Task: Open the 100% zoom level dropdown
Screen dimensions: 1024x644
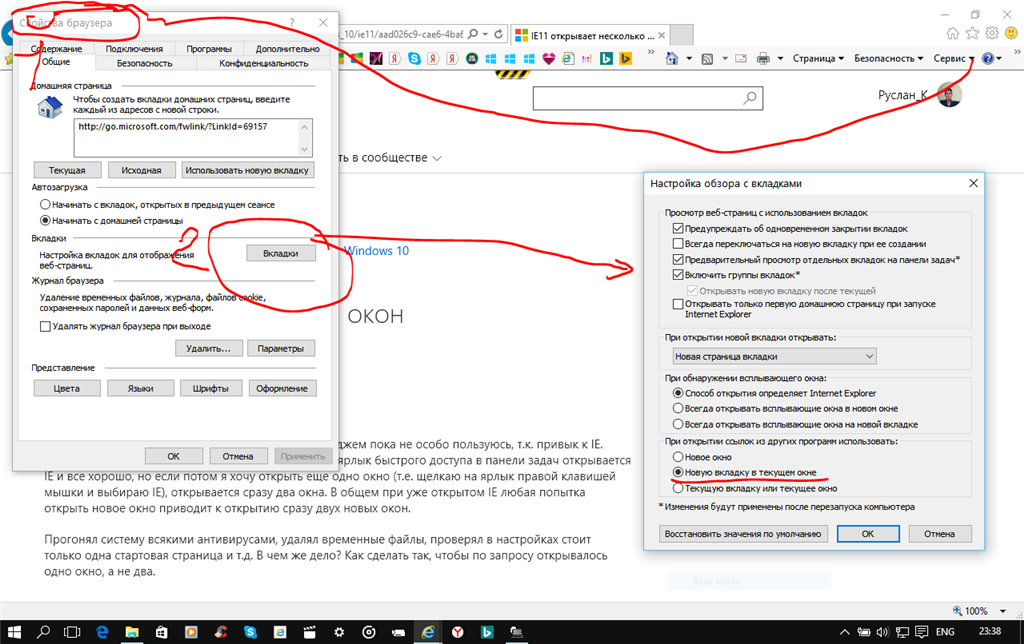Action: (1002, 611)
